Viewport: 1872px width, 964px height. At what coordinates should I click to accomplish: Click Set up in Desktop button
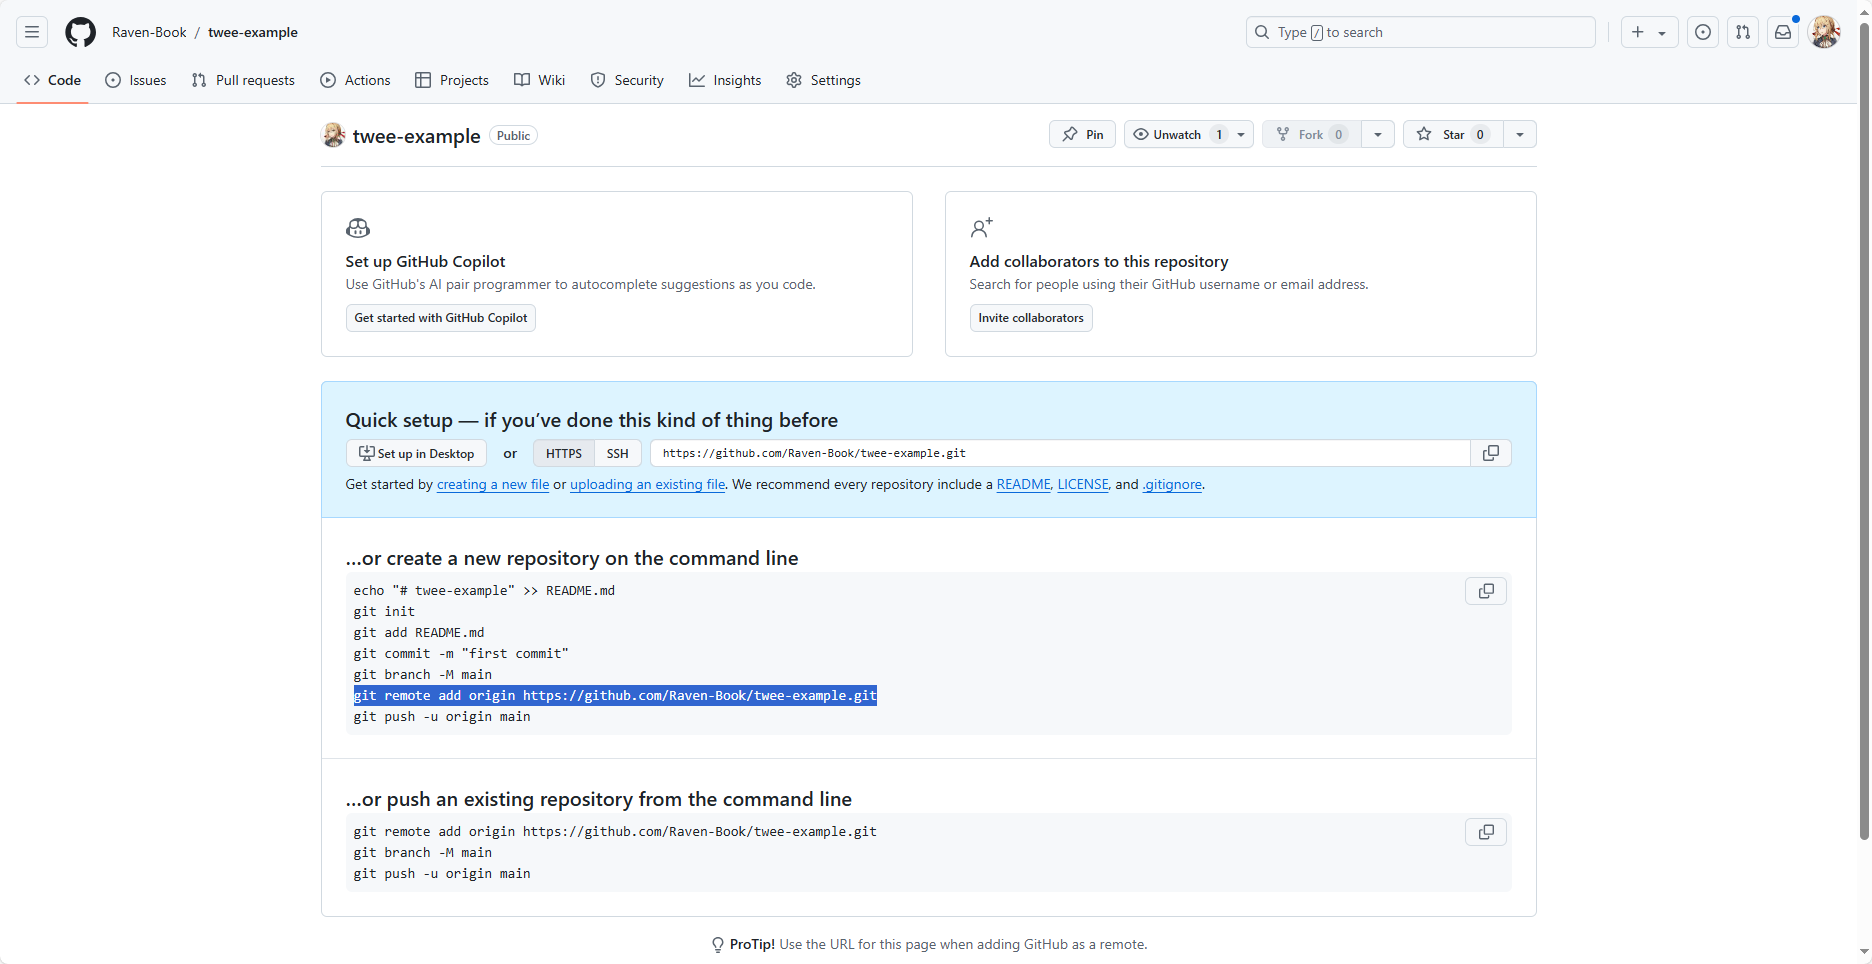tap(416, 453)
